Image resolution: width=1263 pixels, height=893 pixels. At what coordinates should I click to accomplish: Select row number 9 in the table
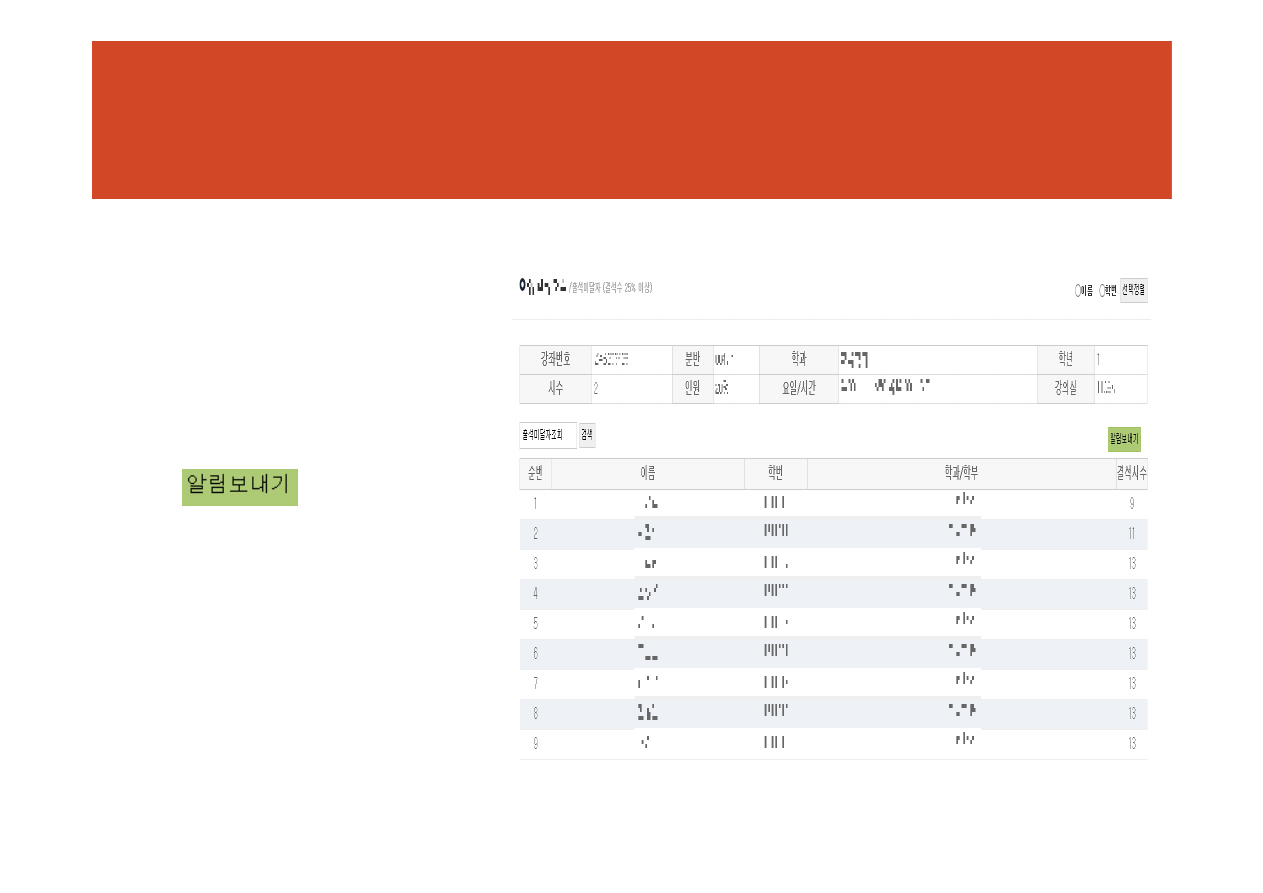tap(535, 744)
